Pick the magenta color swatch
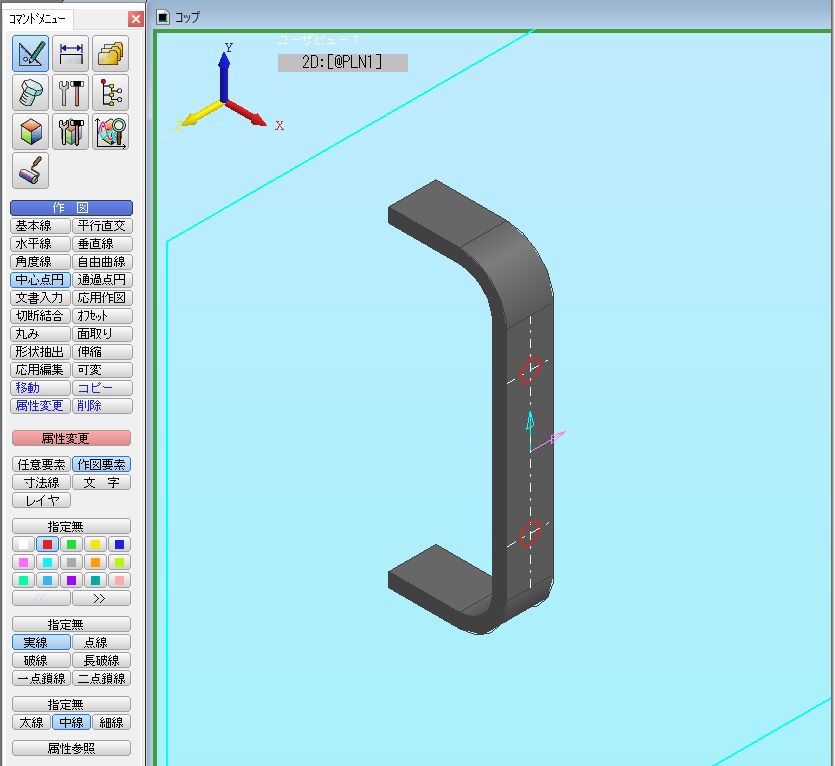Screen dimensions: 835x766 pyautogui.click(x=23, y=562)
